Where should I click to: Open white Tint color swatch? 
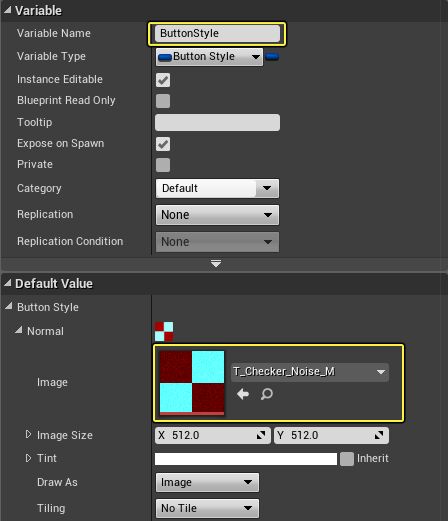point(246,459)
